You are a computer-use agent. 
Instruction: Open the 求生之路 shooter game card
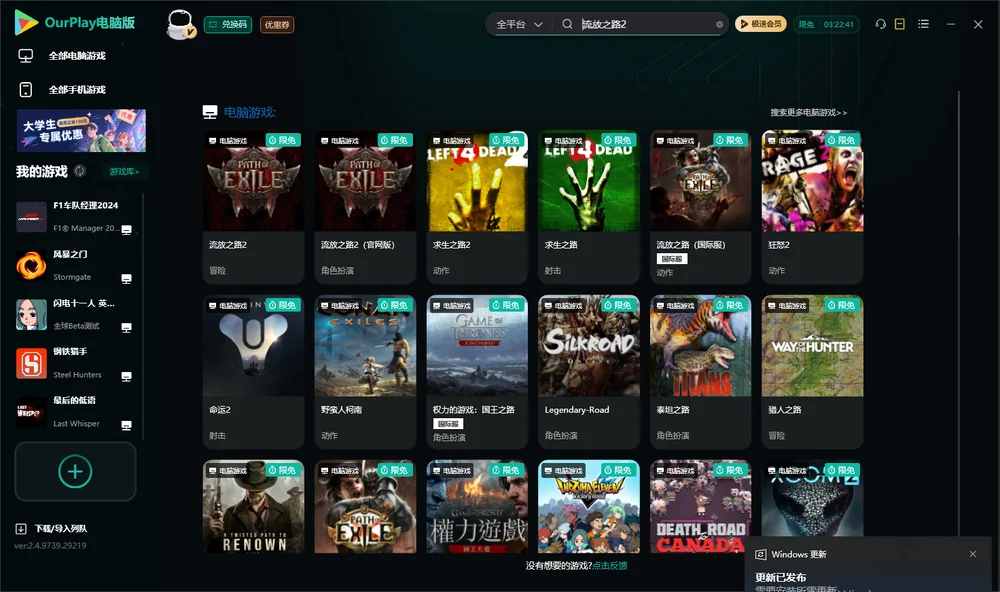pyautogui.click(x=589, y=207)
